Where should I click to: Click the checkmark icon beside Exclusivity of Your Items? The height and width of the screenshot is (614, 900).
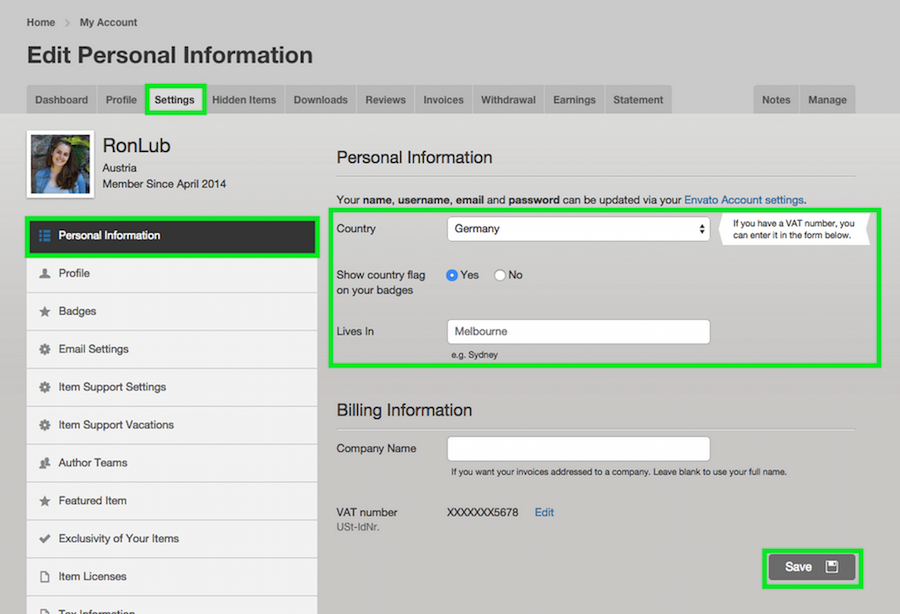coord(44,539)
